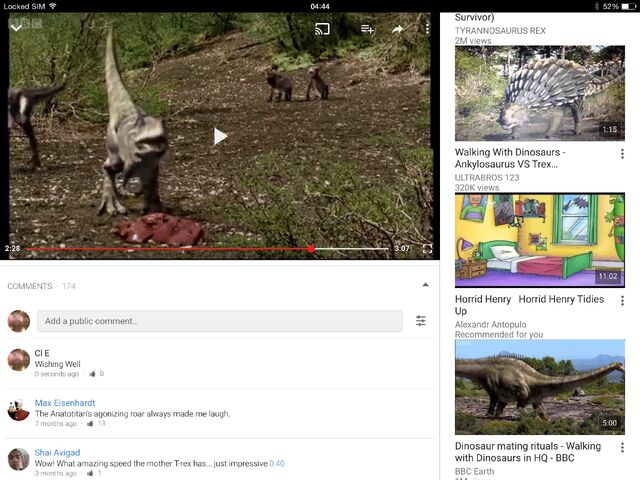The image size is (640, 480).
Task: Tap Dinosaur mating rituals title text
Action: tap(528, 452)
